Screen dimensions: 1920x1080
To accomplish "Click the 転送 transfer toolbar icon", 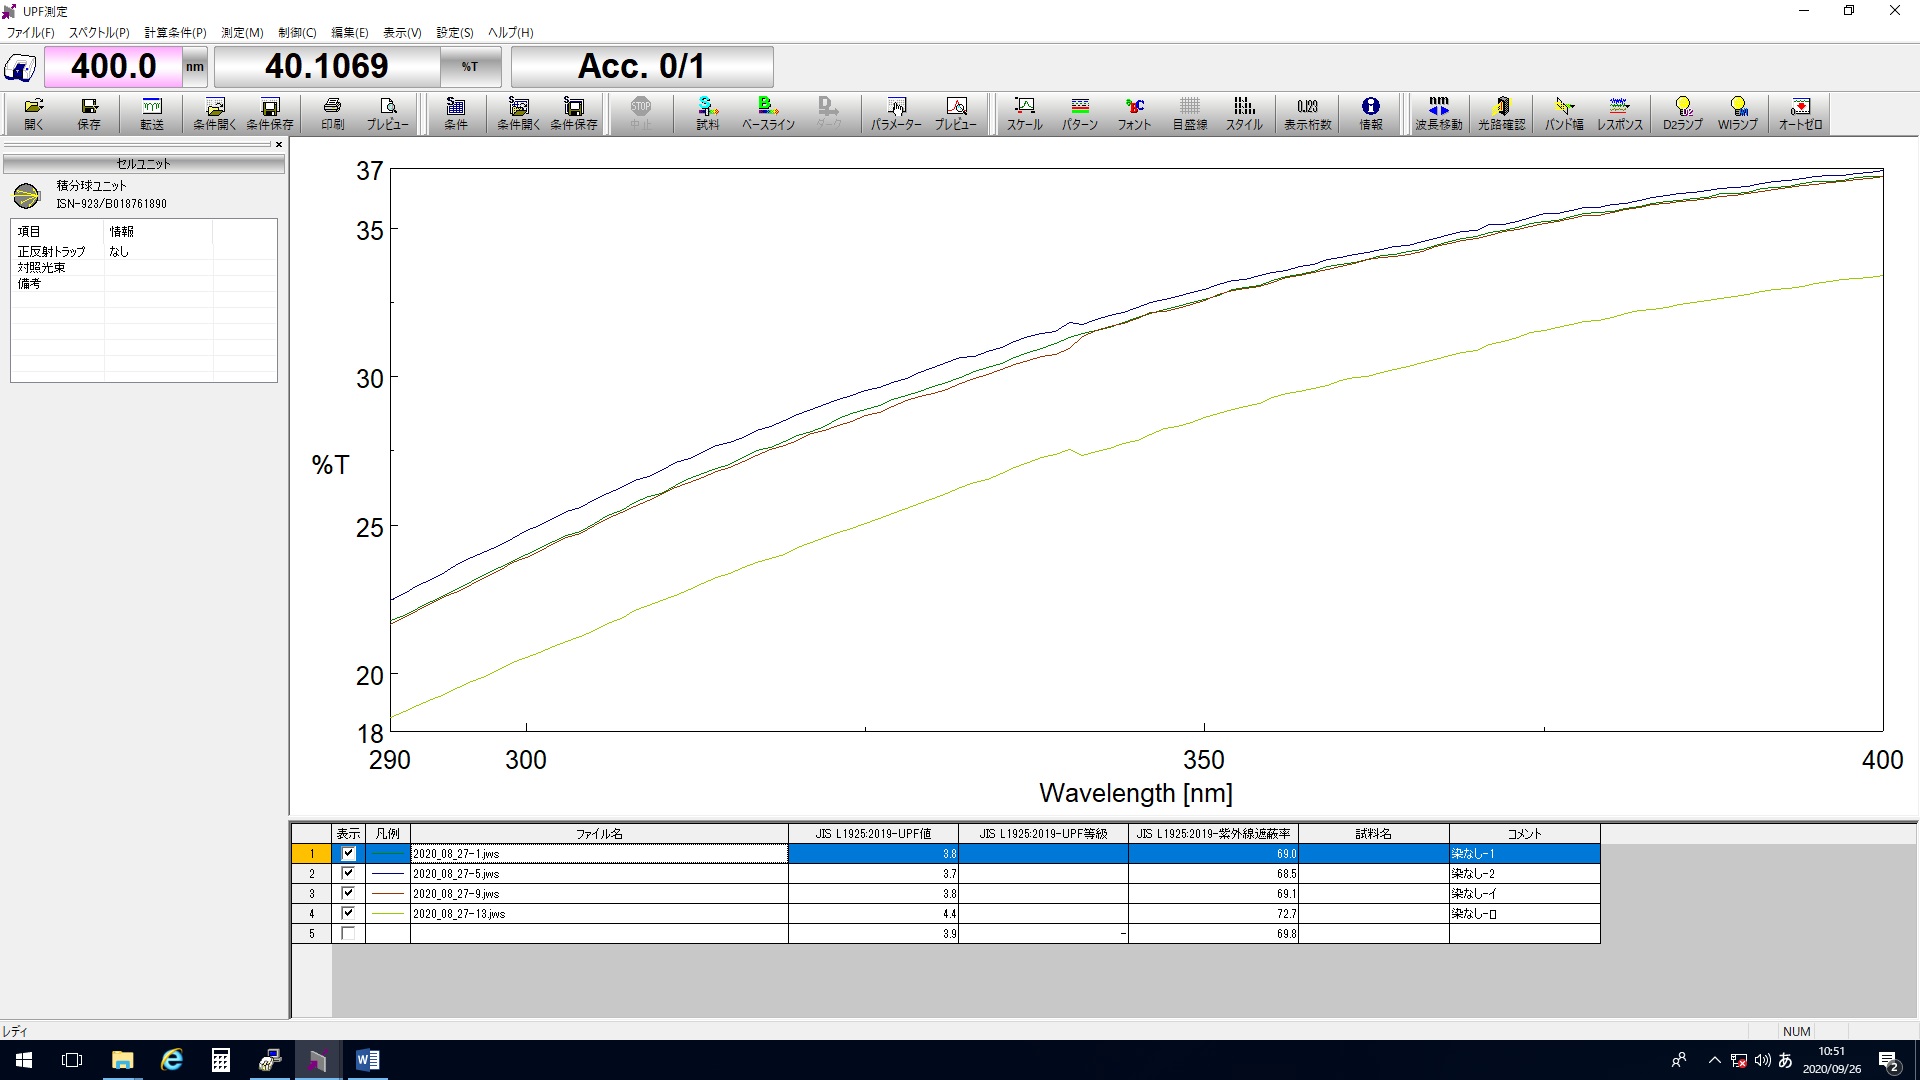I will 152,113.
